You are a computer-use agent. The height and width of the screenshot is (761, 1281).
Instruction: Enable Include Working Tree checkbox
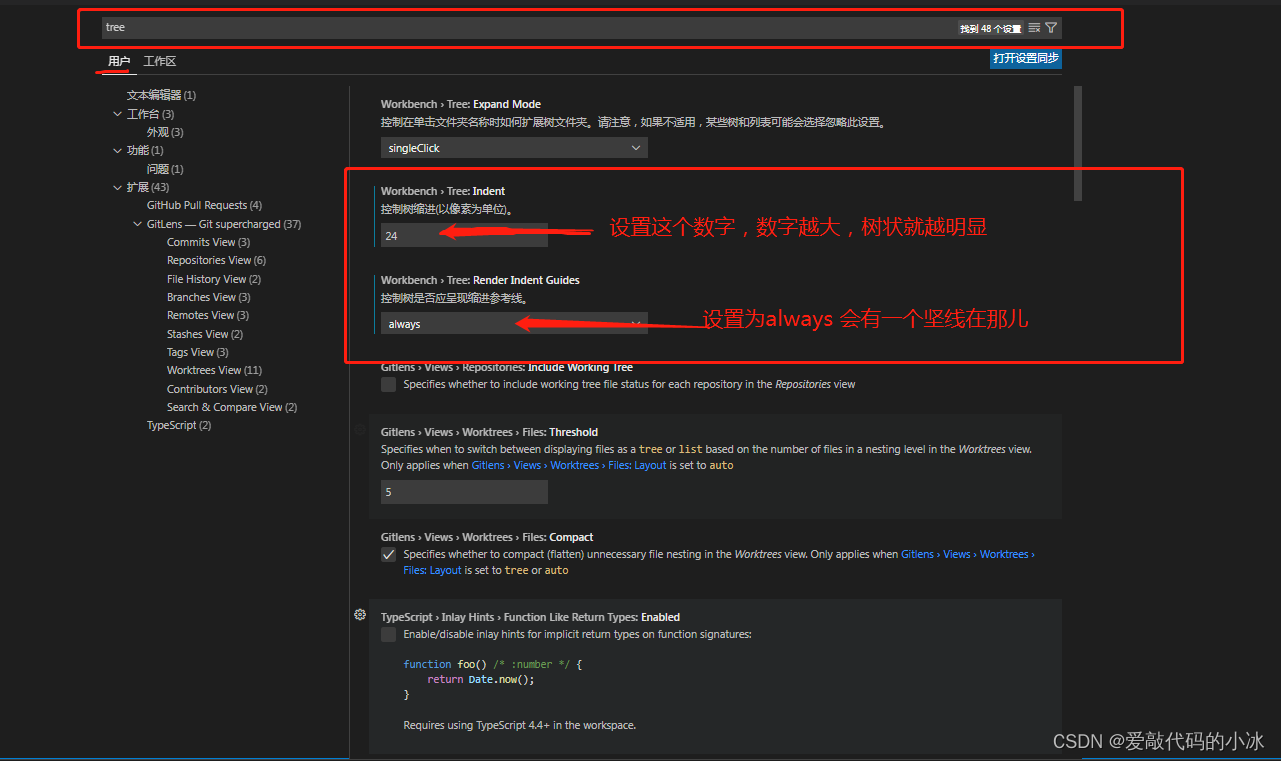pos(388,384)
